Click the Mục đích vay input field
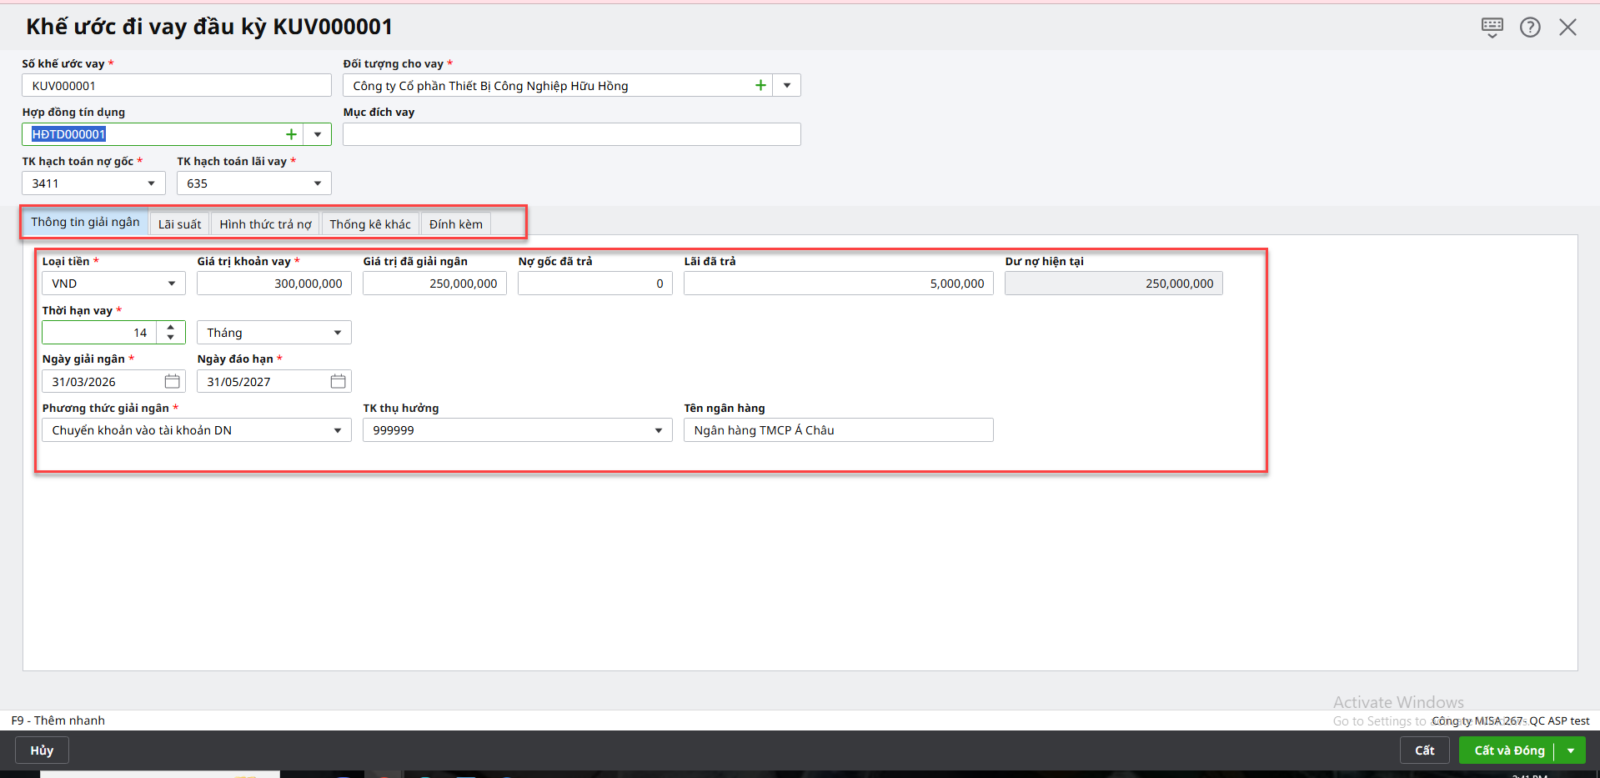The height and width of the screenshot is (778, 1600). point(571,134)
